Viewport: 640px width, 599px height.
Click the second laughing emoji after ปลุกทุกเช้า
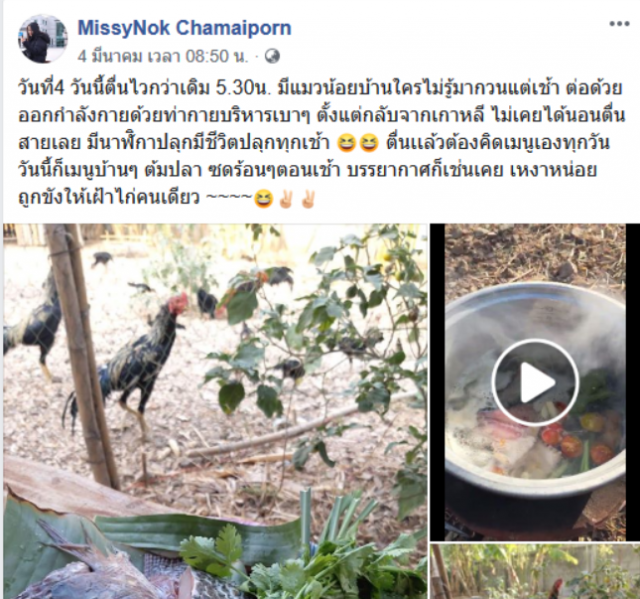pyautogui.click(x=369, y=144)
